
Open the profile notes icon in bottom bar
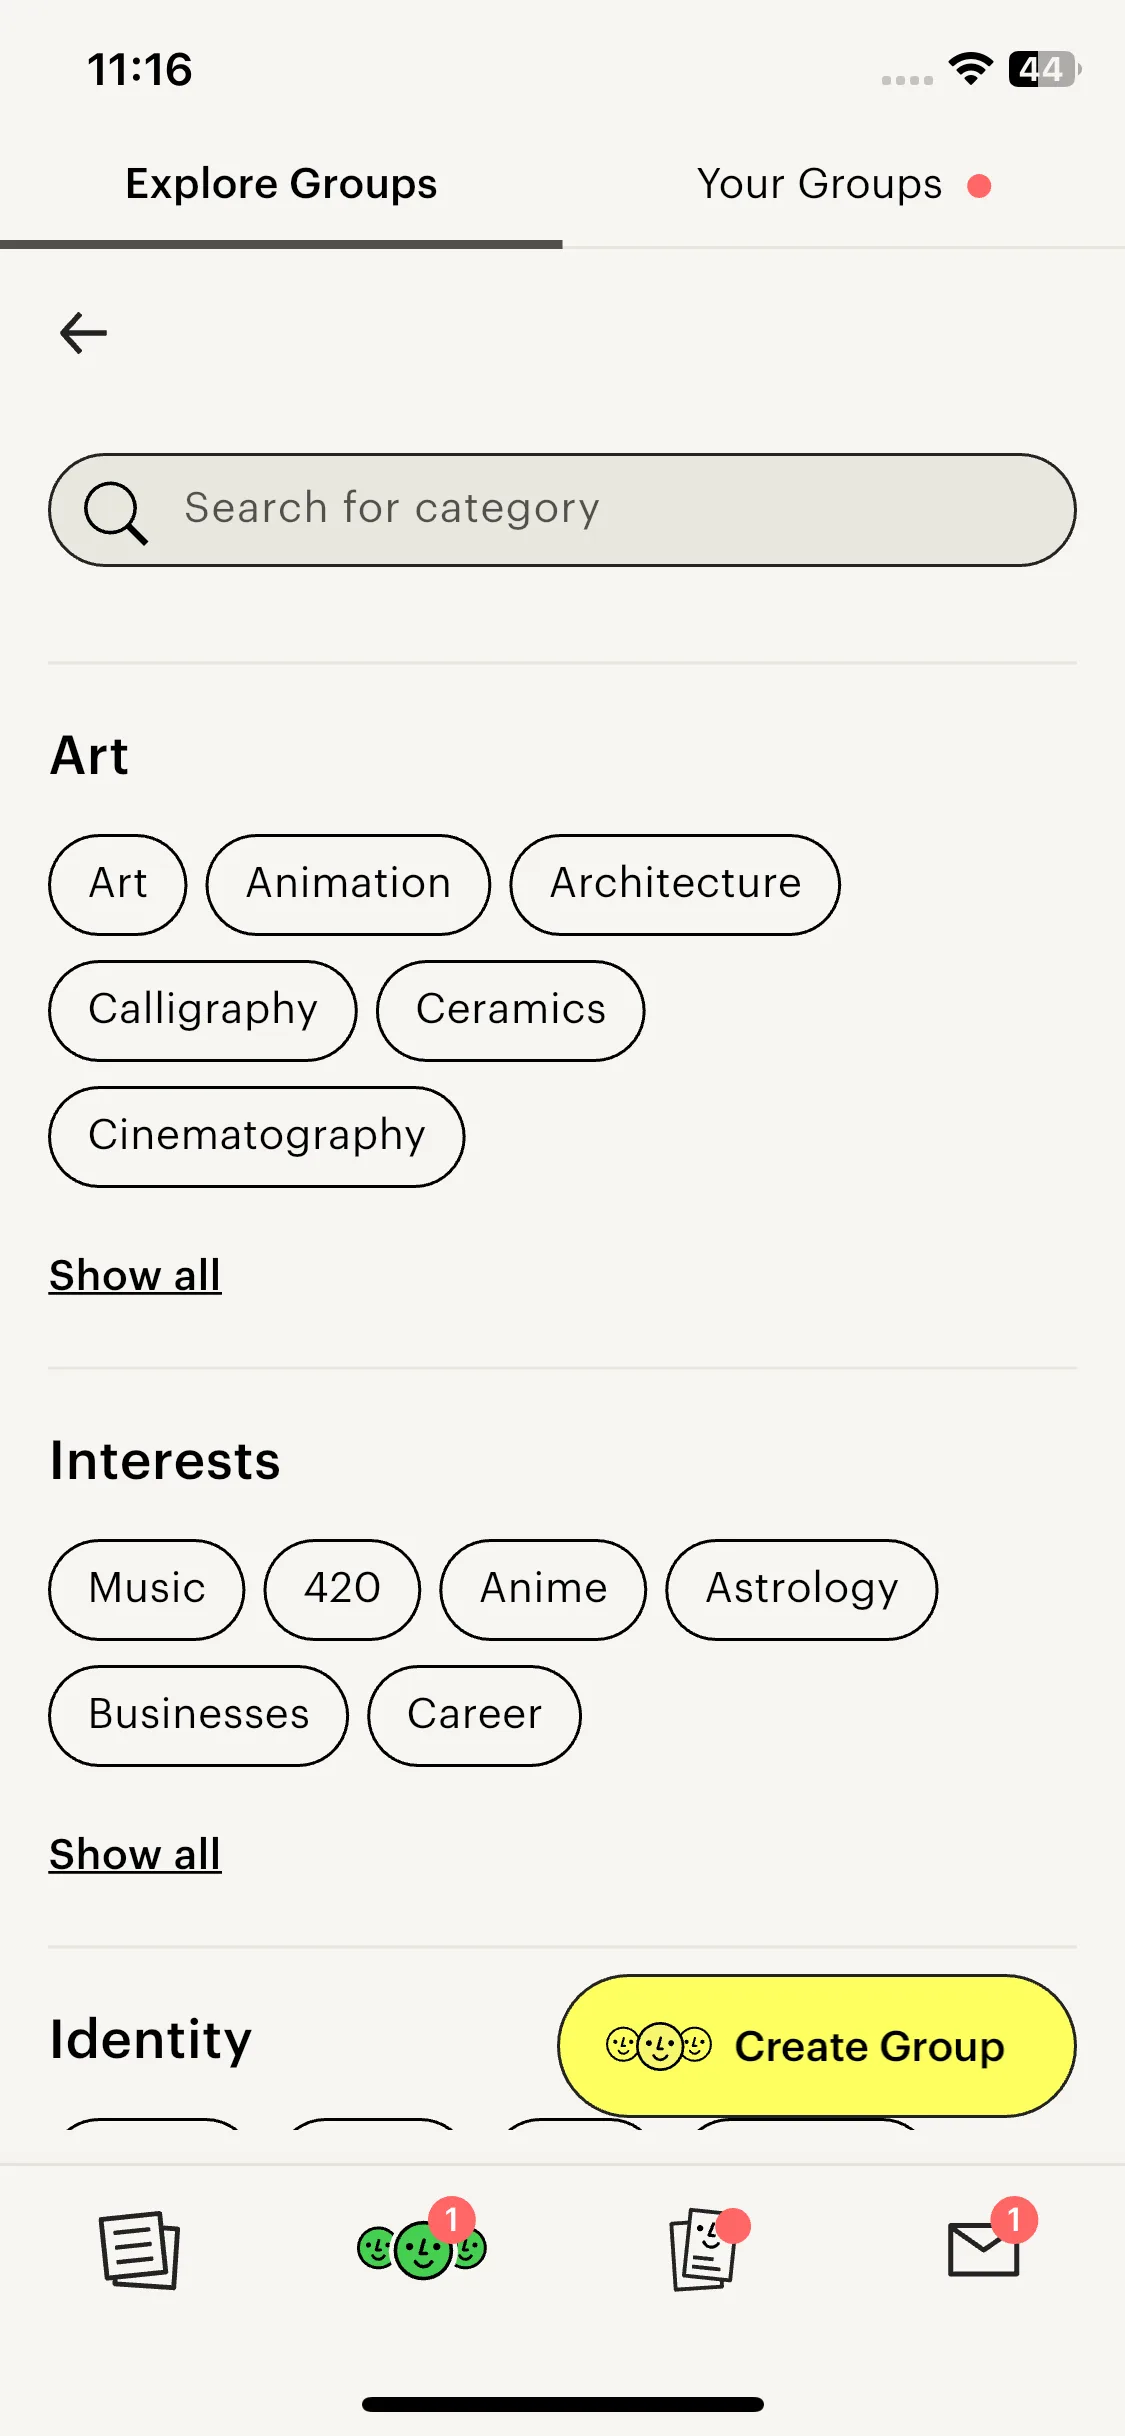coord(704,2250)
